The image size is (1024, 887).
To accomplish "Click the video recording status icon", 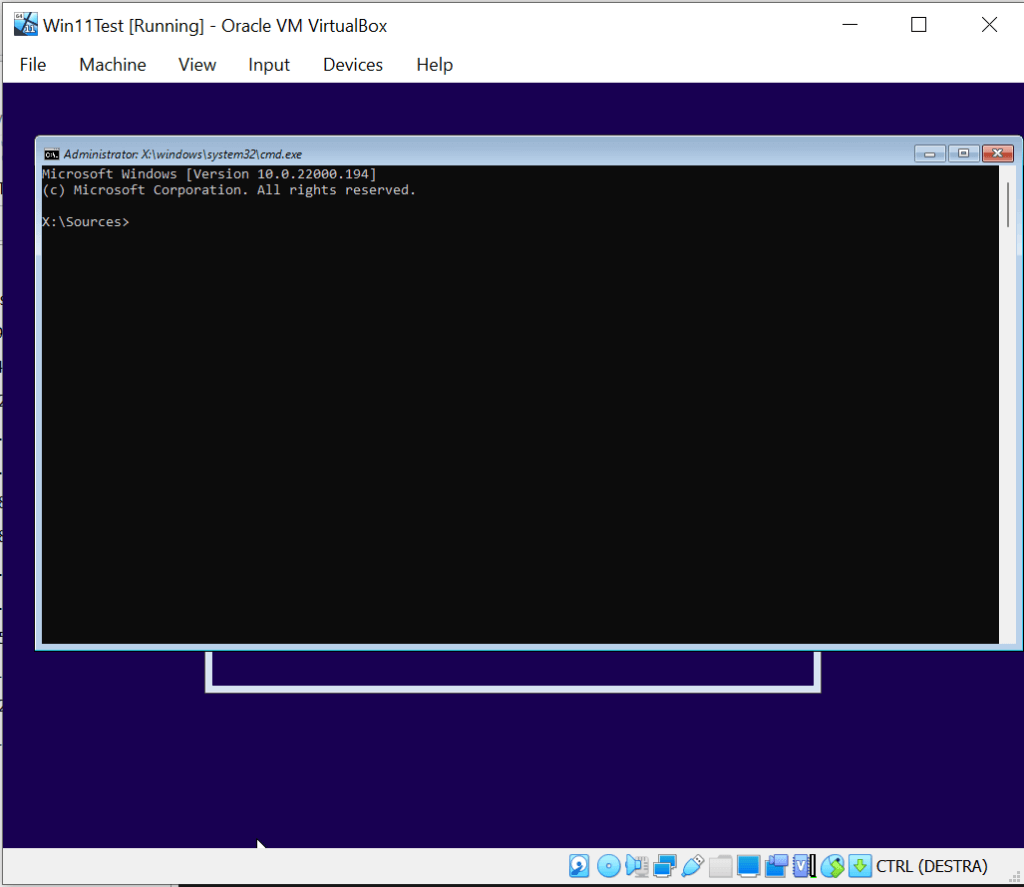I will 776,866.
